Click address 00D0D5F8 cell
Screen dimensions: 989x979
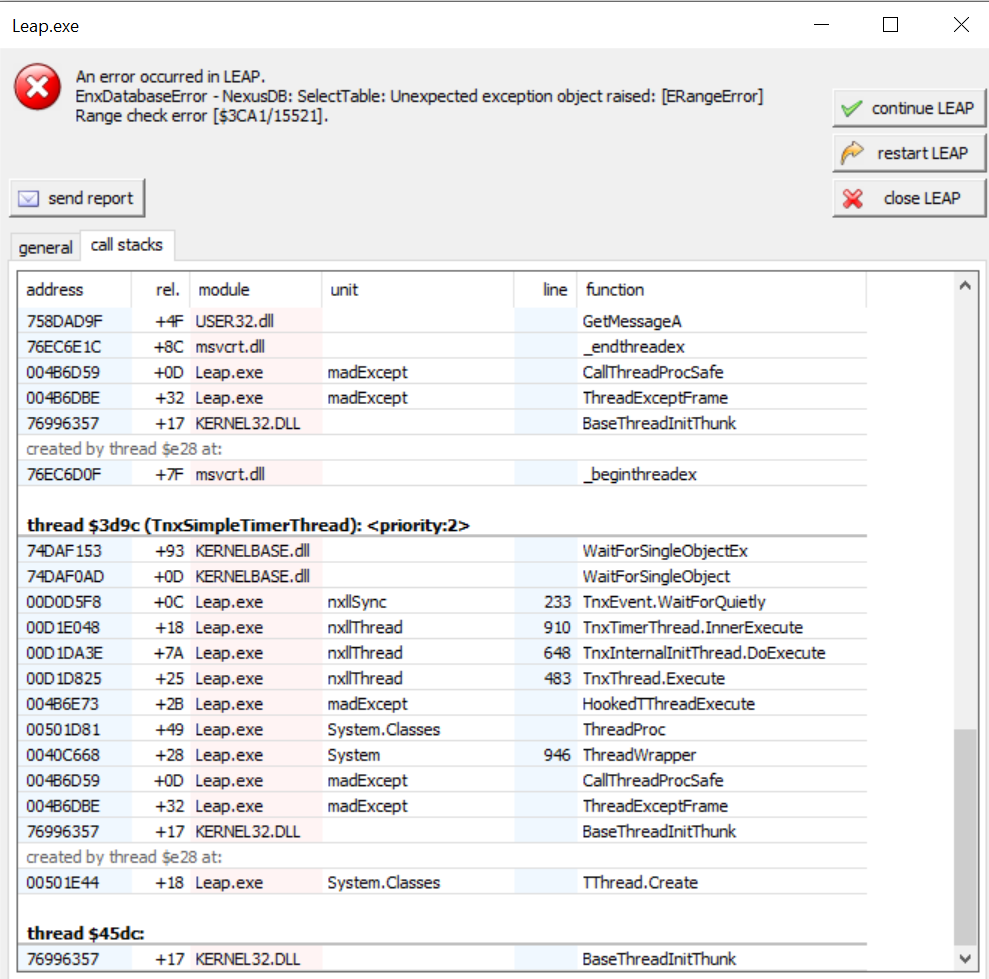74,602
